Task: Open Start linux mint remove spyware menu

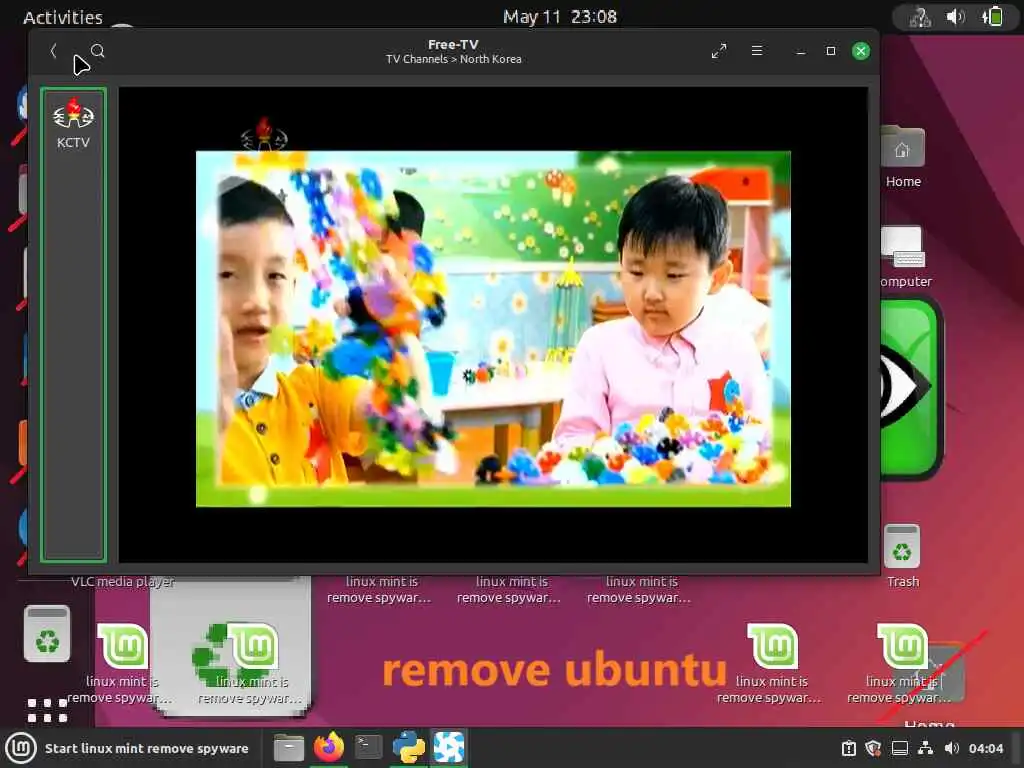Action: (x=129, y=748)
